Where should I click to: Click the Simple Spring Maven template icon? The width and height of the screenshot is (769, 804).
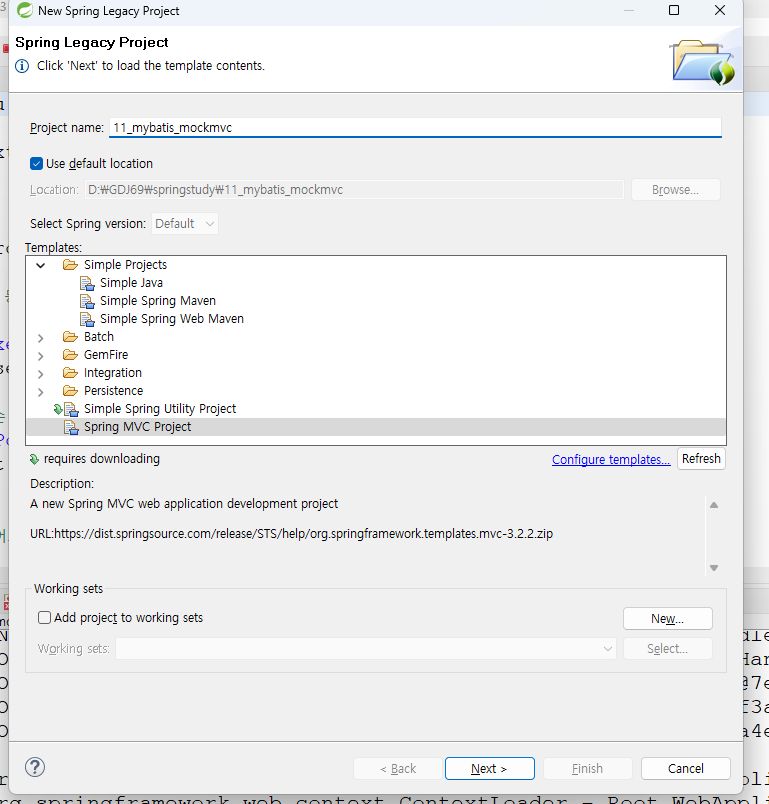pyautogui.click(x=87, y=301)
